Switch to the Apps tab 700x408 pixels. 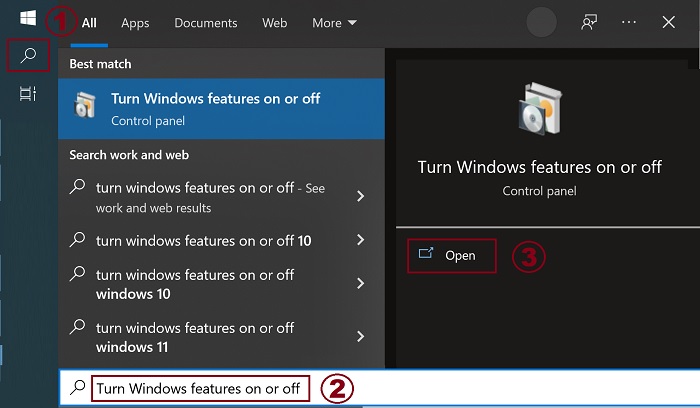coord(135,22)
